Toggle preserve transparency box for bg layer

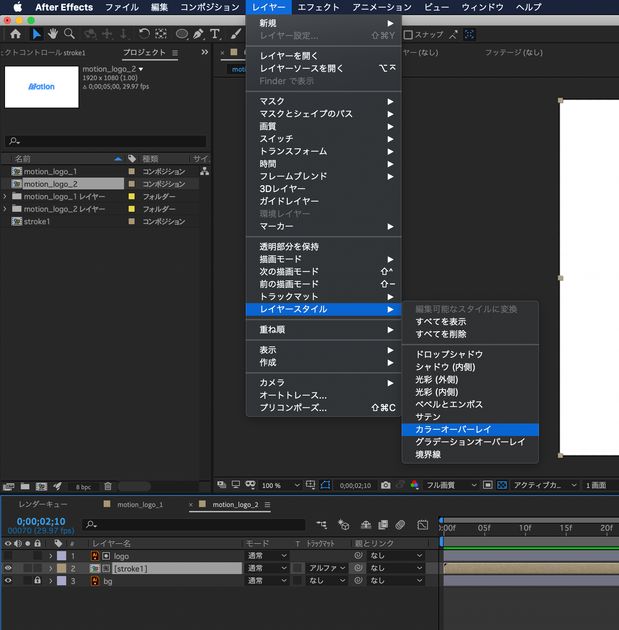[x=298, y=581]
